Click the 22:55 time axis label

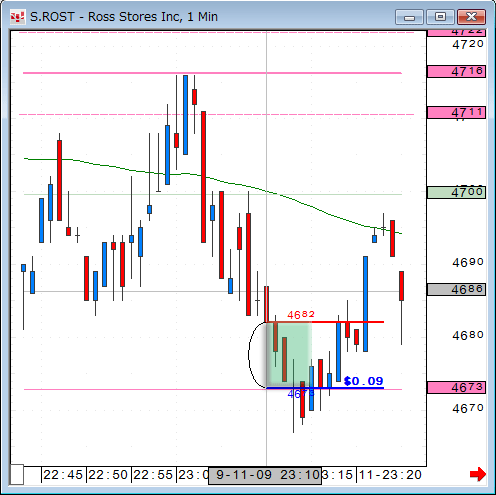(x=153, y=475)
